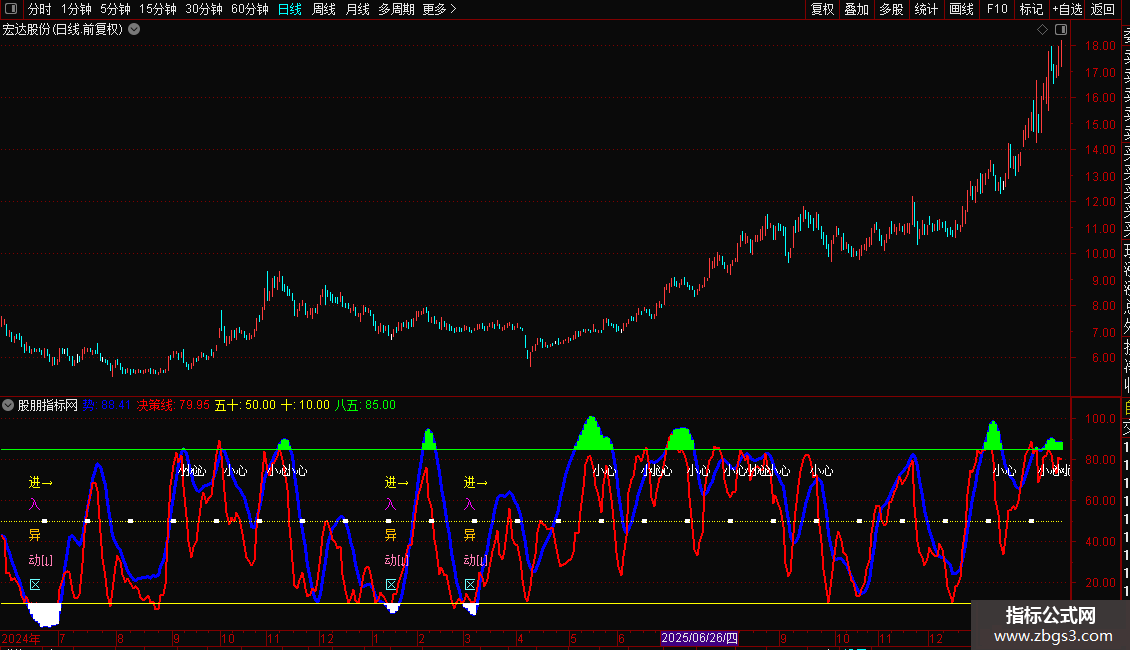Screen dimensions: 1130x650
Task: Switch to the 分时 intraday view
Action: click(39, 9)
